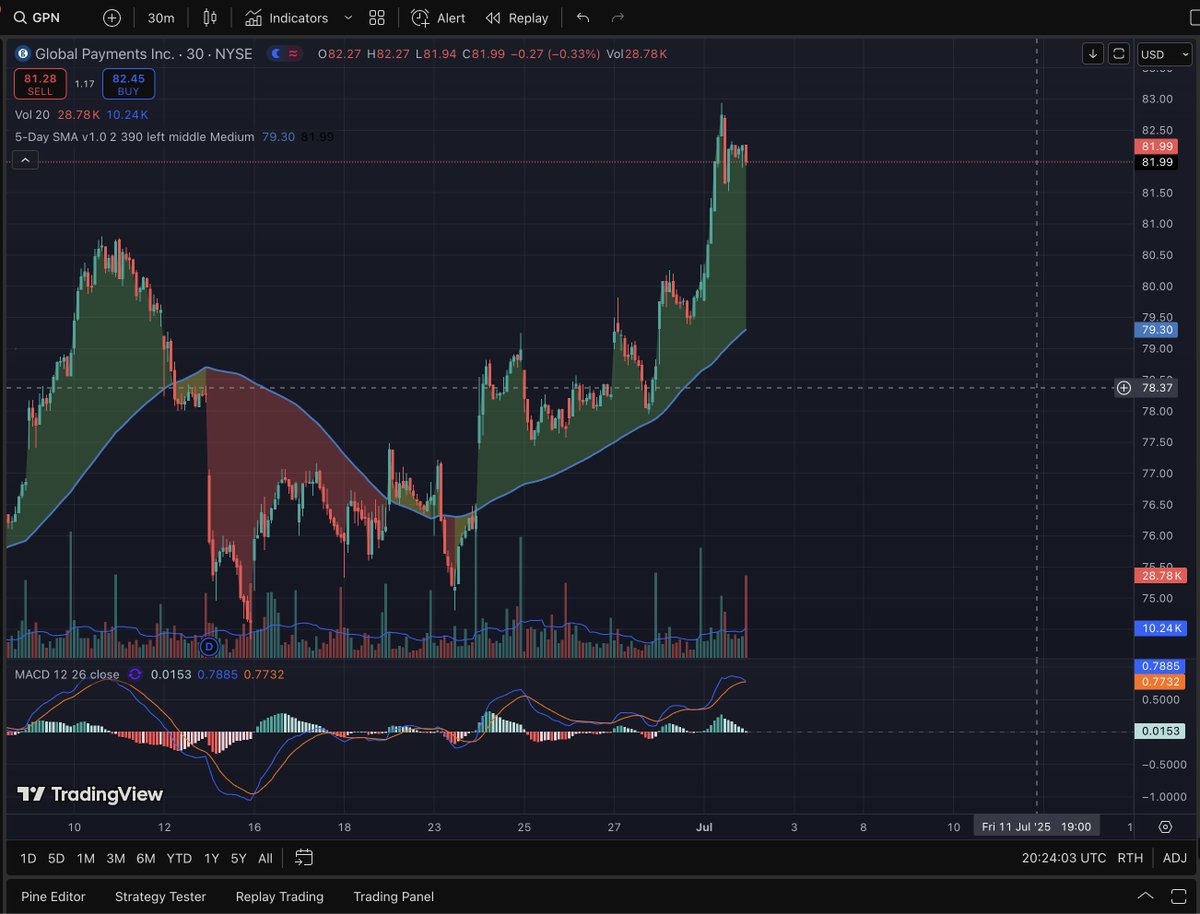Click the 0.7732 signal axis label
This screenshot has width=1200, height=914.
point(1159,682)
